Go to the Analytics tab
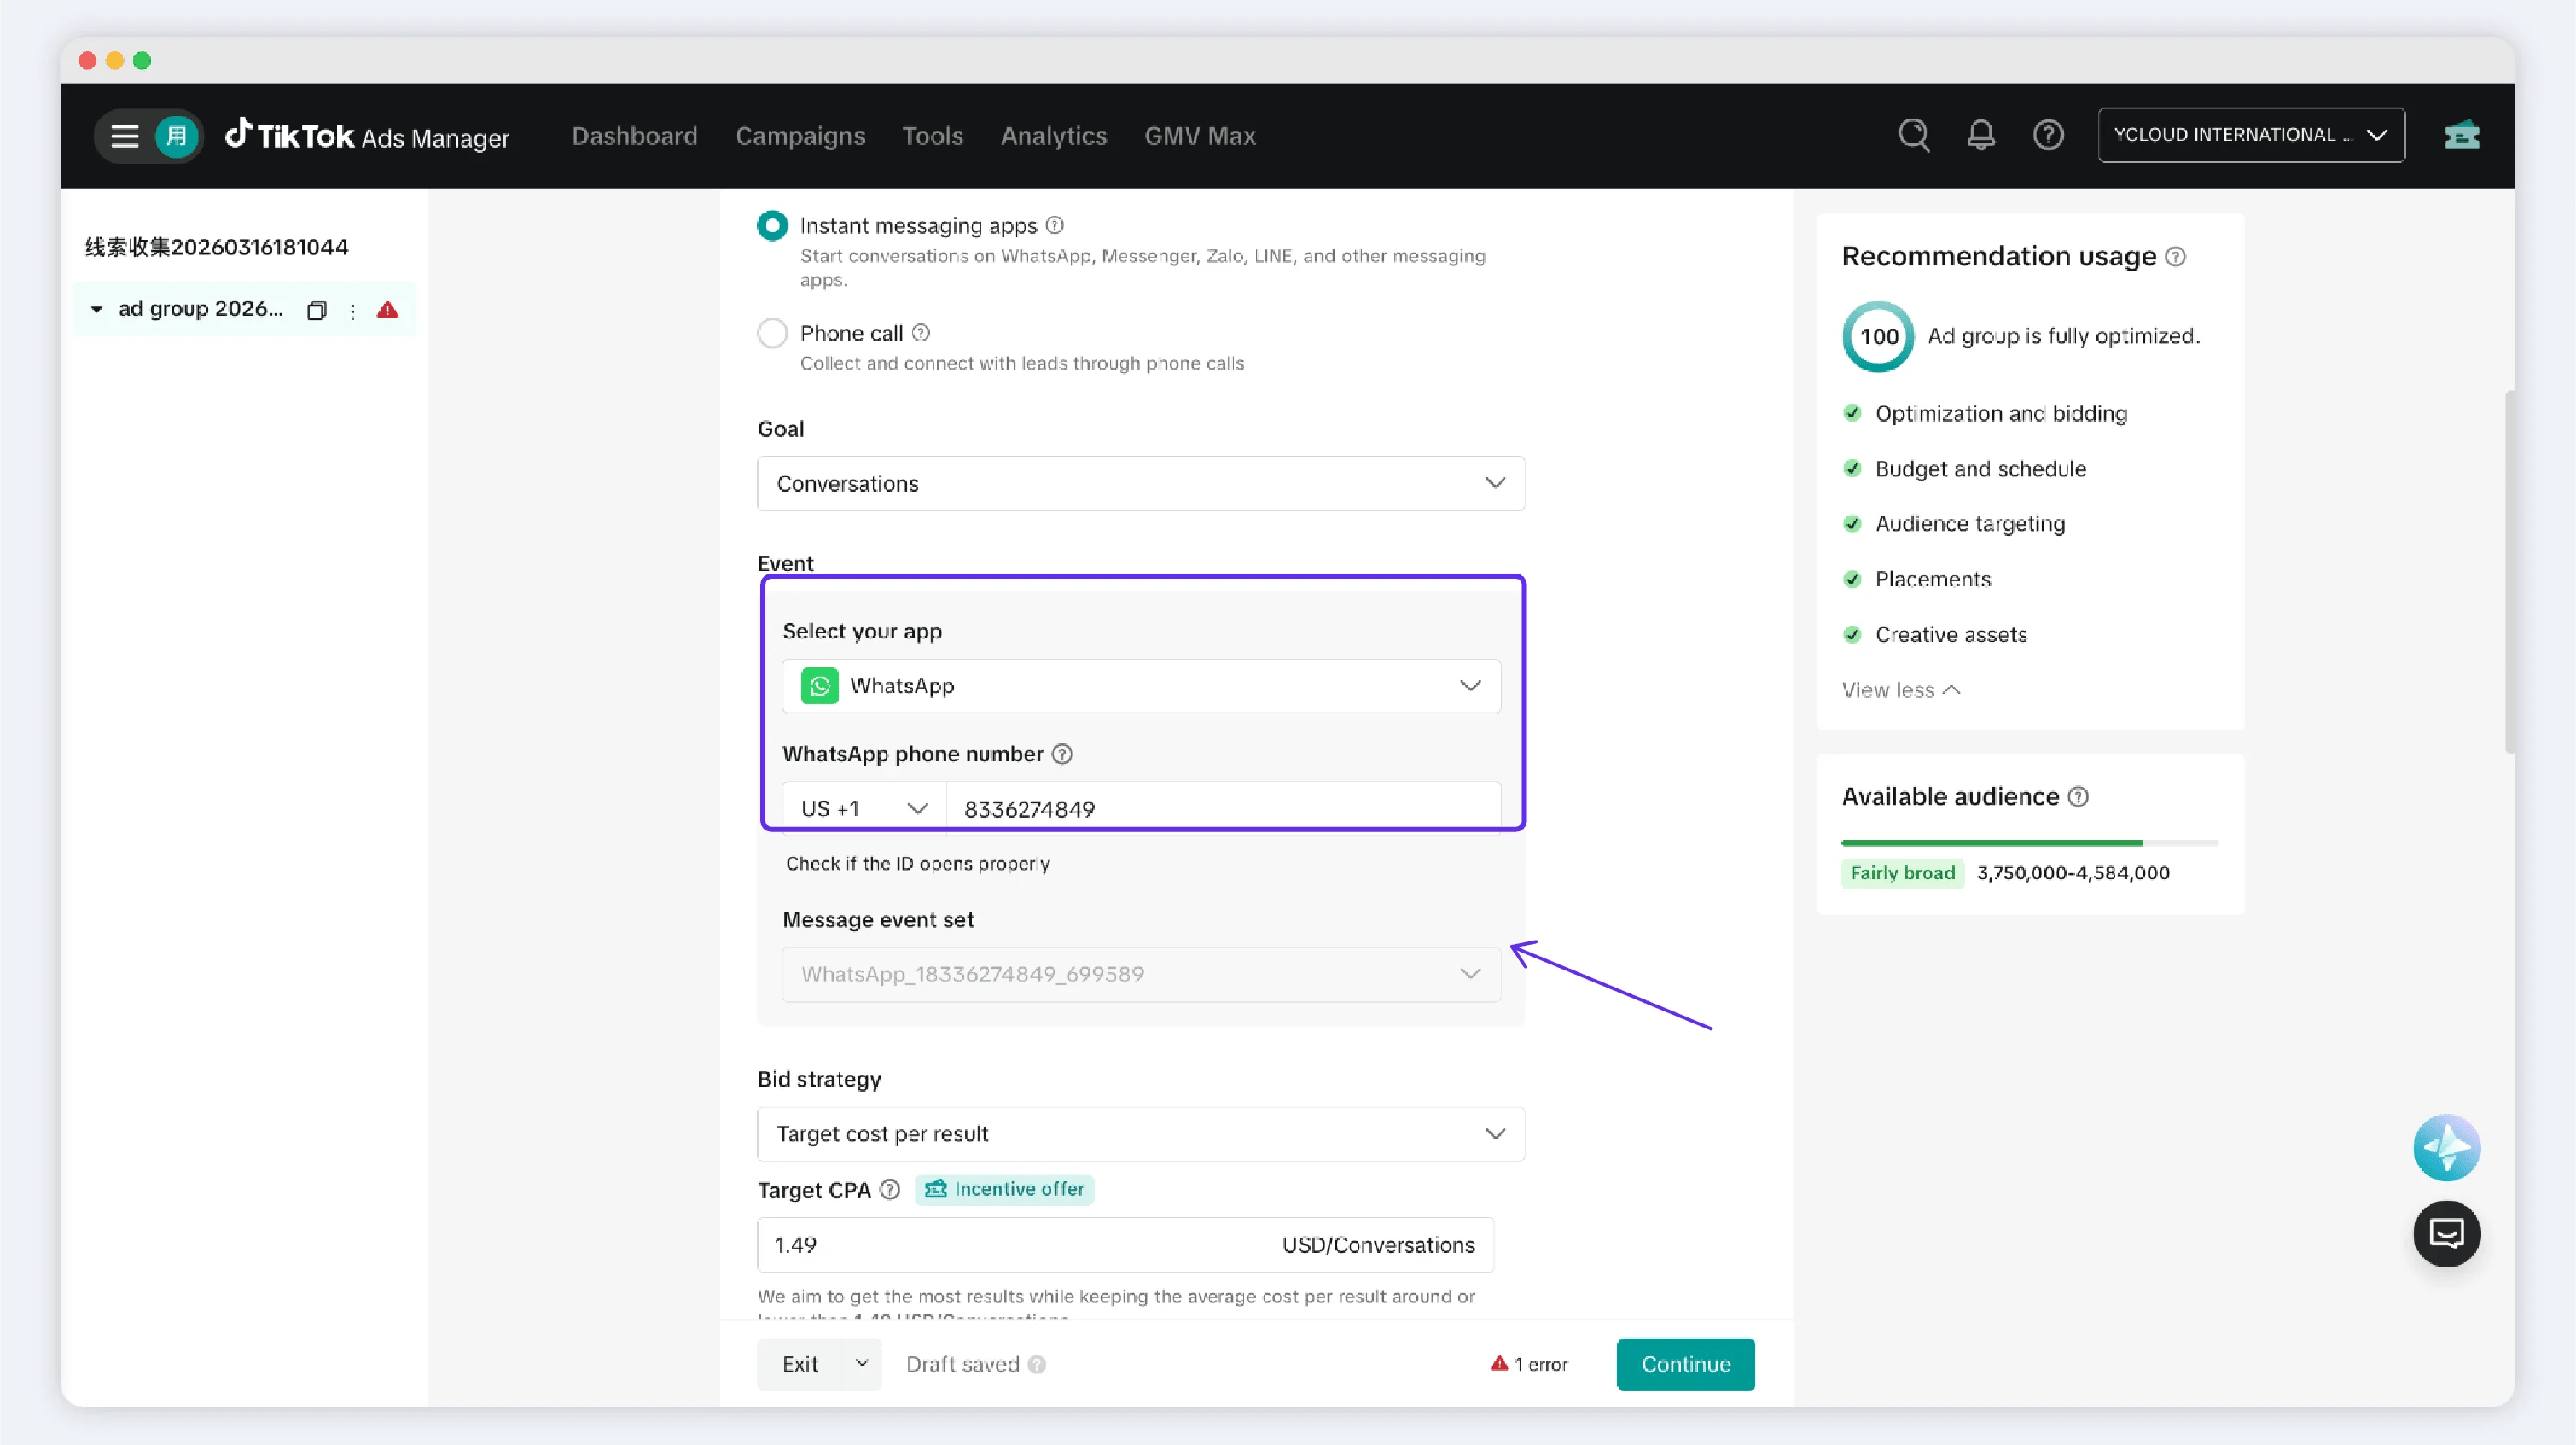 [x=1053, y=135]
